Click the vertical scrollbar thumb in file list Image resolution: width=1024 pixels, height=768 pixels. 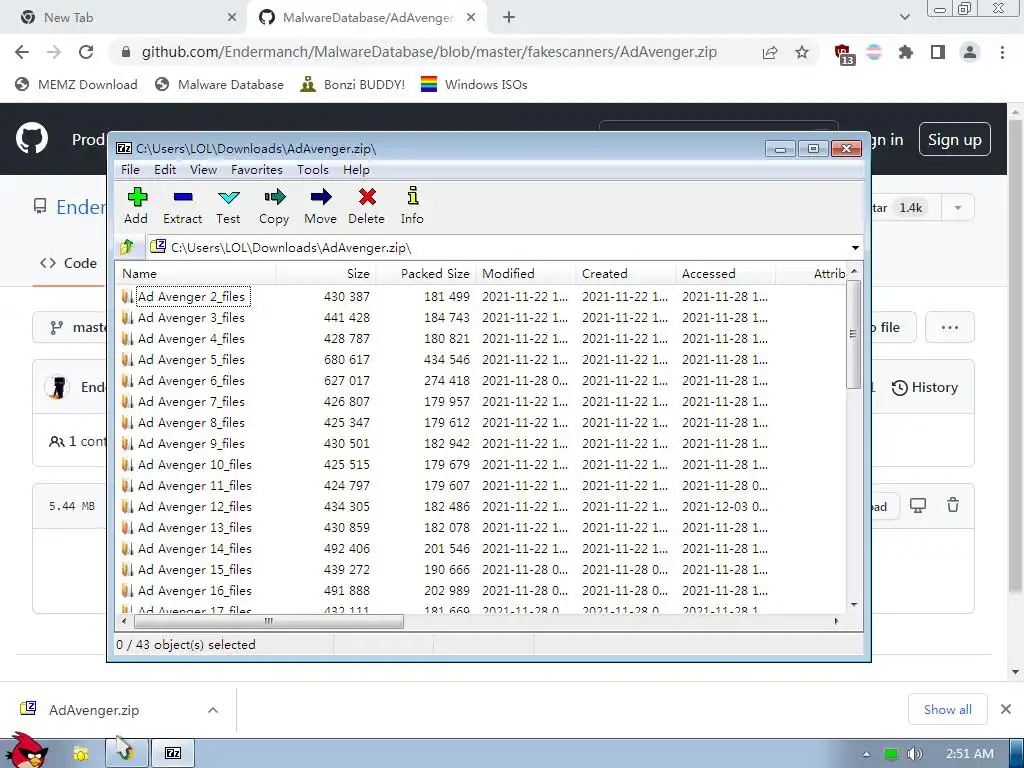853,334
